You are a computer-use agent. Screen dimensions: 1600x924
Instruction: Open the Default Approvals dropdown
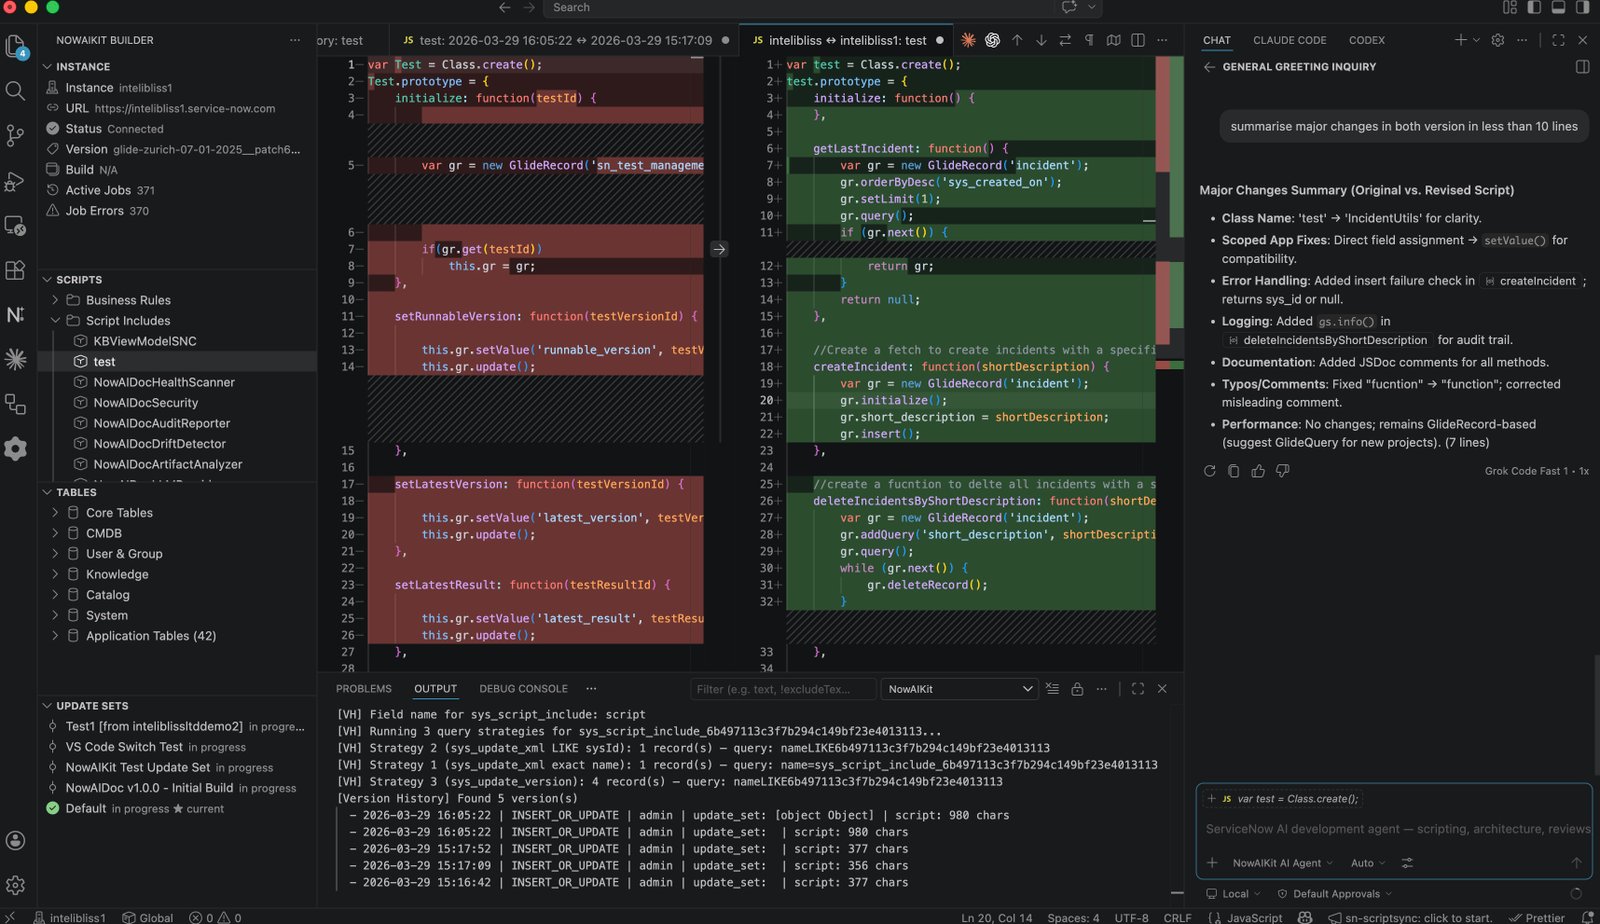(x=1335, y=894)
